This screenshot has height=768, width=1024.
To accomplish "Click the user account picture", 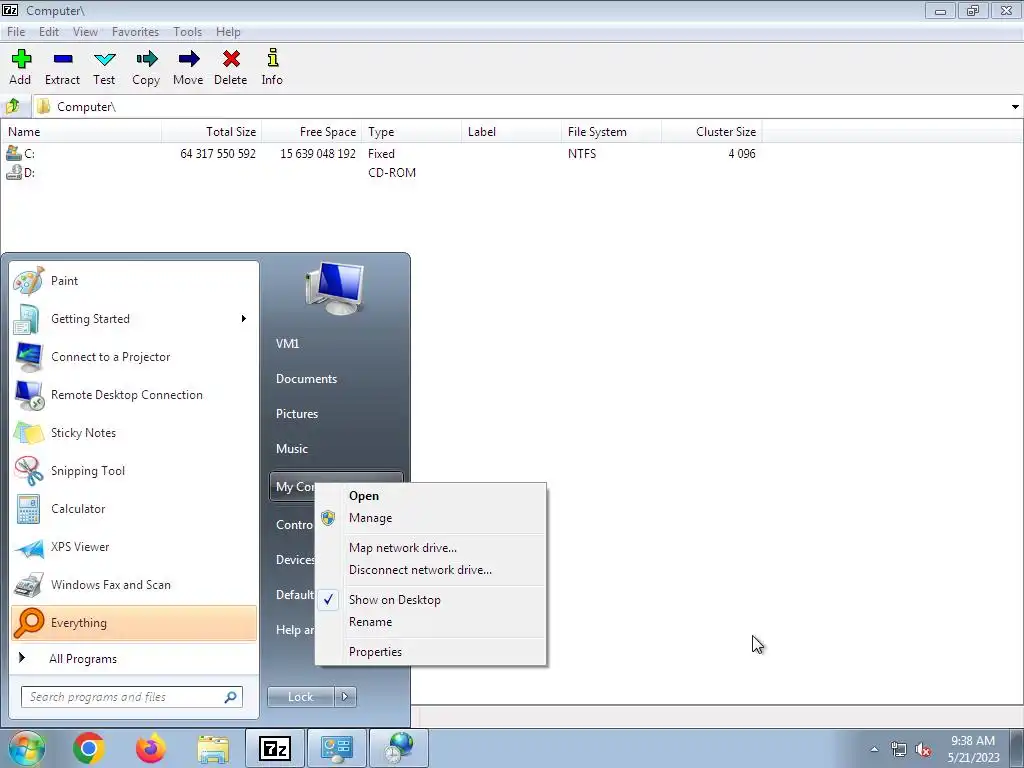I will [x=335, y=288].
